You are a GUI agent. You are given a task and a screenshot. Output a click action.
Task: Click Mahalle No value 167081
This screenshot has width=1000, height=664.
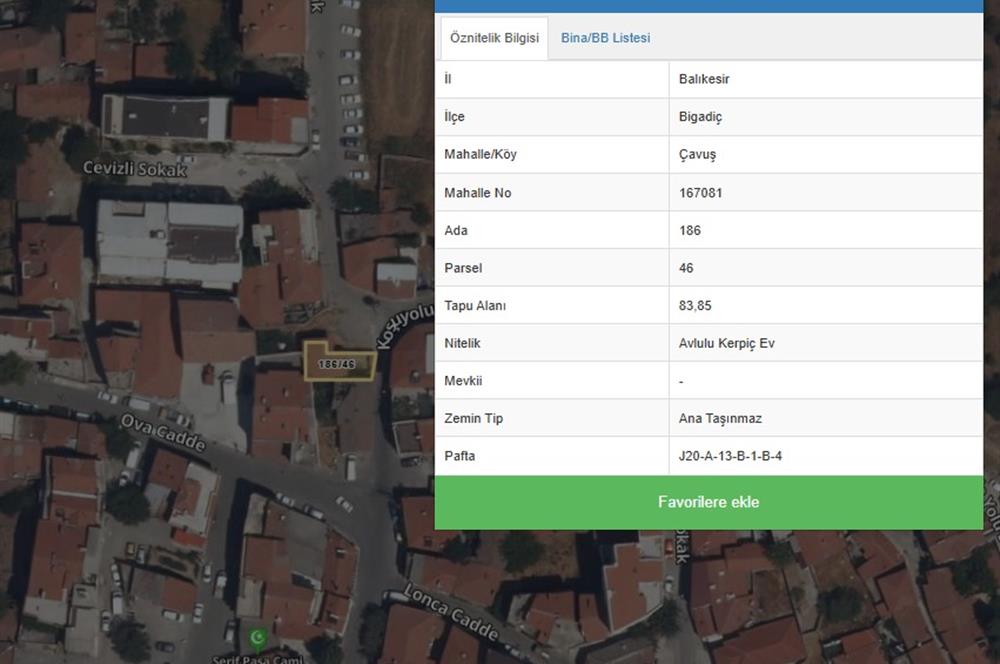(x=700, y=193)
